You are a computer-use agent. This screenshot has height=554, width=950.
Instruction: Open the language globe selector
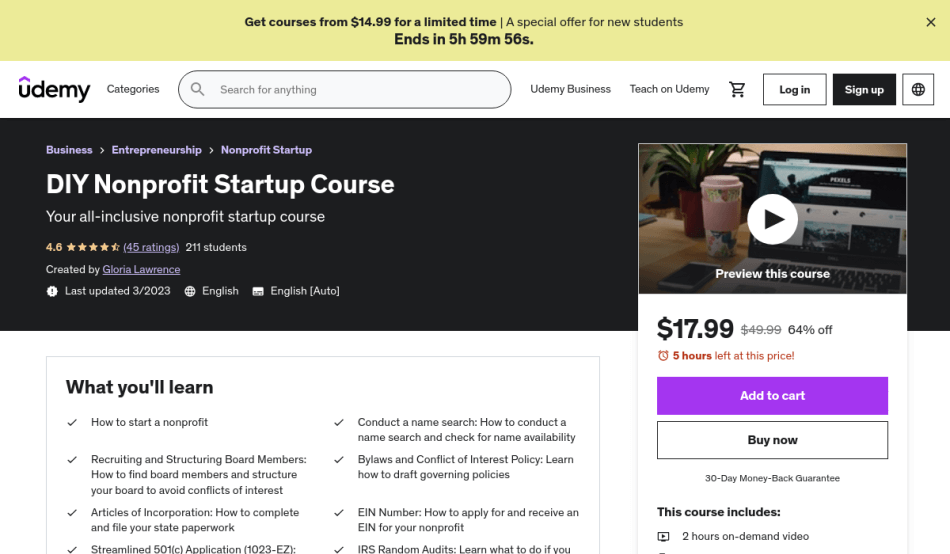click(x=918, y=89)
